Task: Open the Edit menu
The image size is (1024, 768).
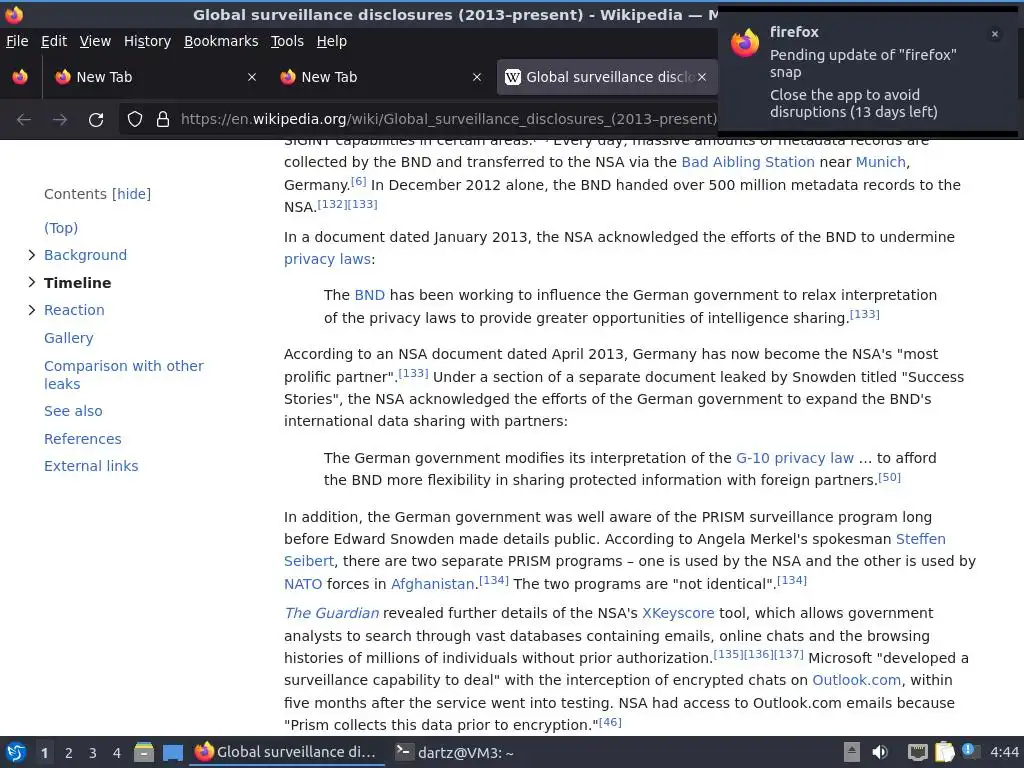Action: (x=54, y=41)
